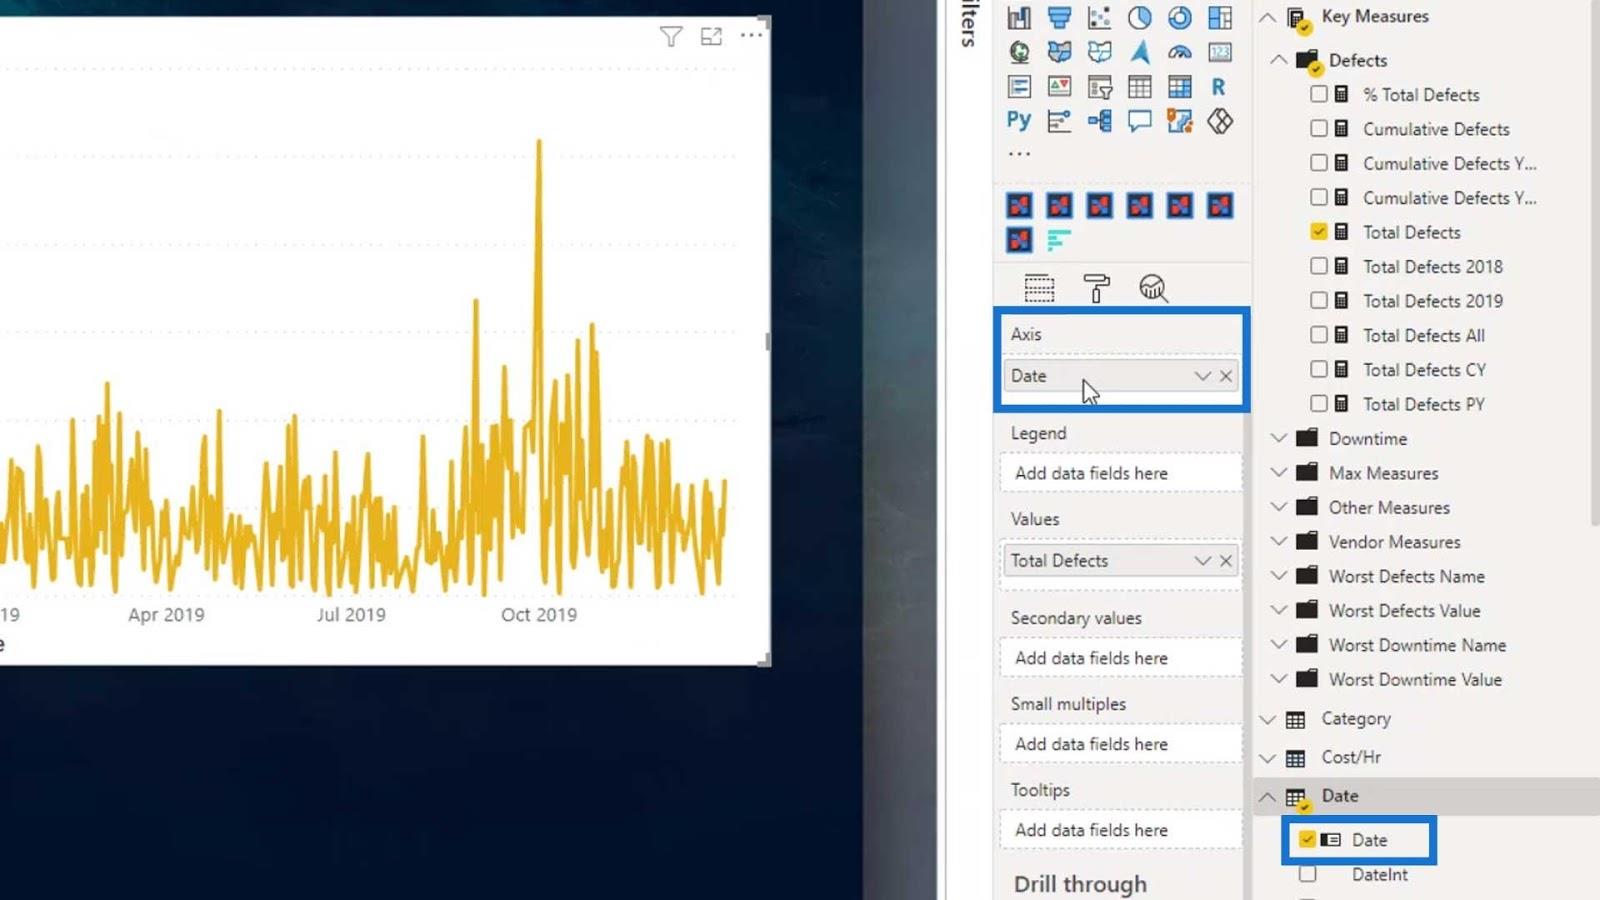Open the Analytics magnifier pane
The image size is (1600, 900).
(1153, 288)
